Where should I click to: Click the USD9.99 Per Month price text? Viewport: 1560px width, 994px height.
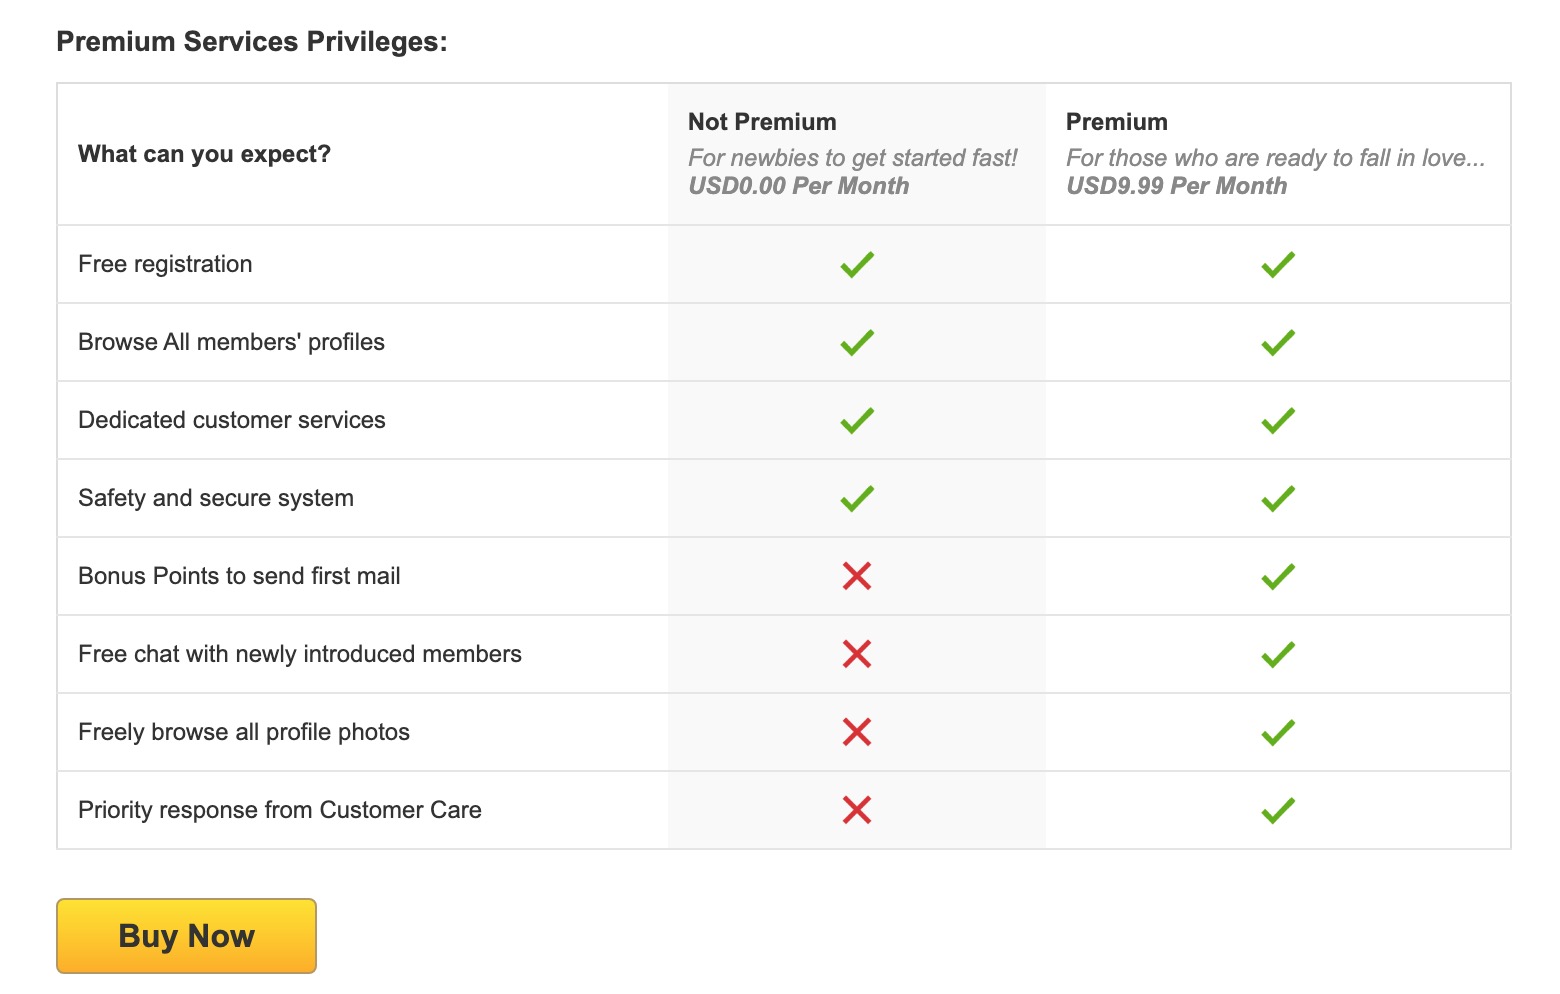click(1176, 186)
